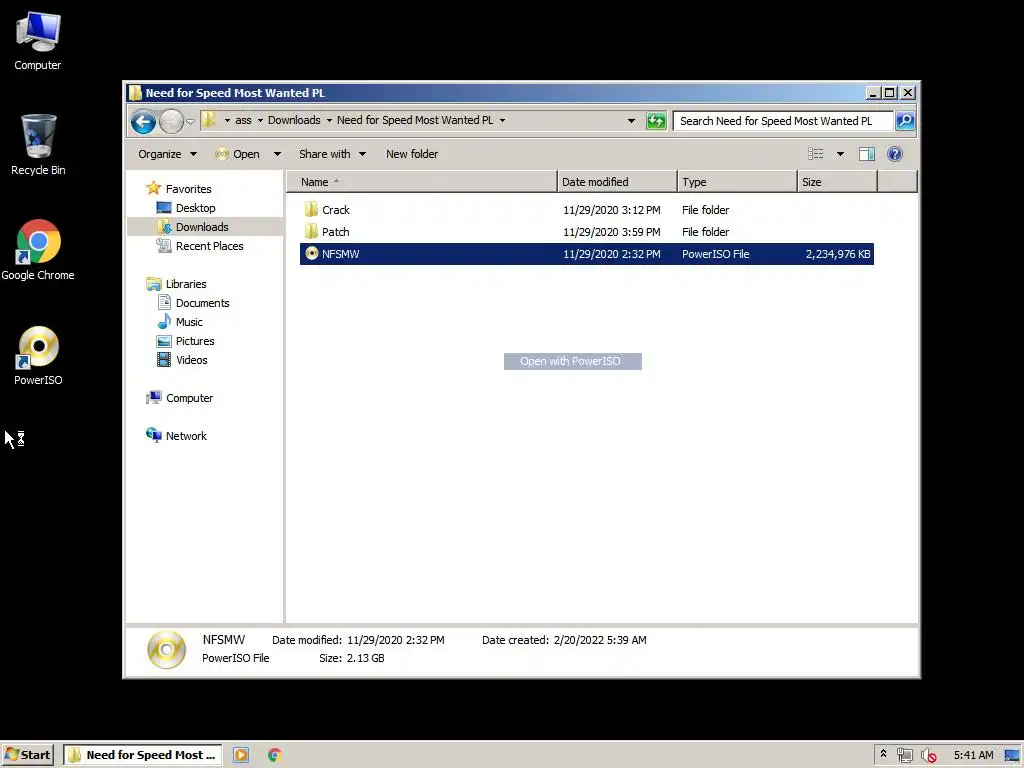Screen dimensions: 1024x768
Task: Select the PowerISO desktop shortcut
Action: [x=38, y=356]
